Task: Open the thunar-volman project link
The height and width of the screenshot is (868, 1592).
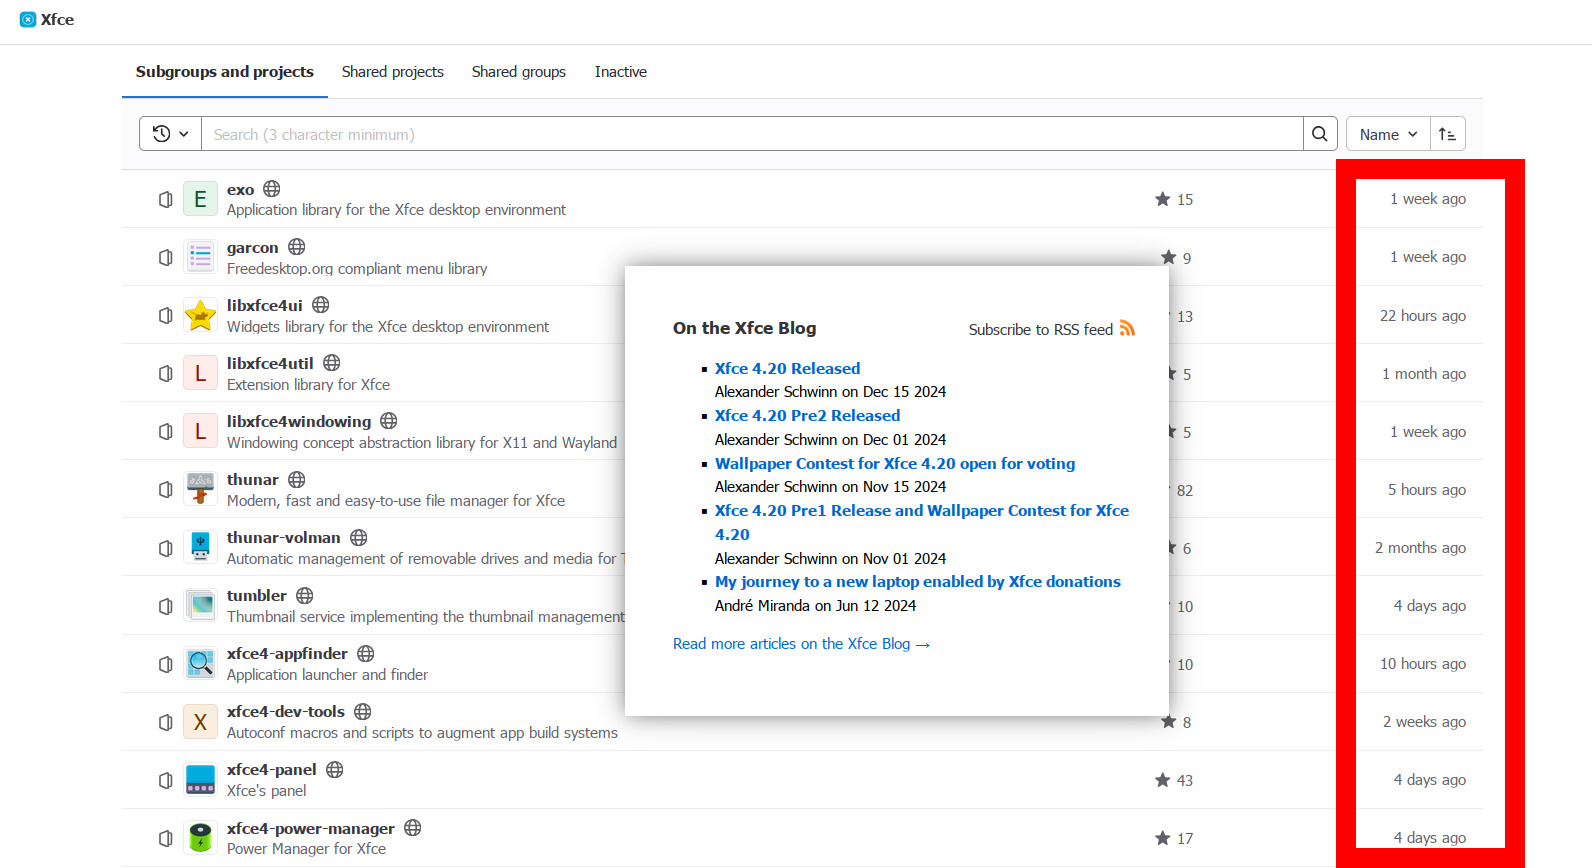Action: pyautogui.click(x=283, y=538)
